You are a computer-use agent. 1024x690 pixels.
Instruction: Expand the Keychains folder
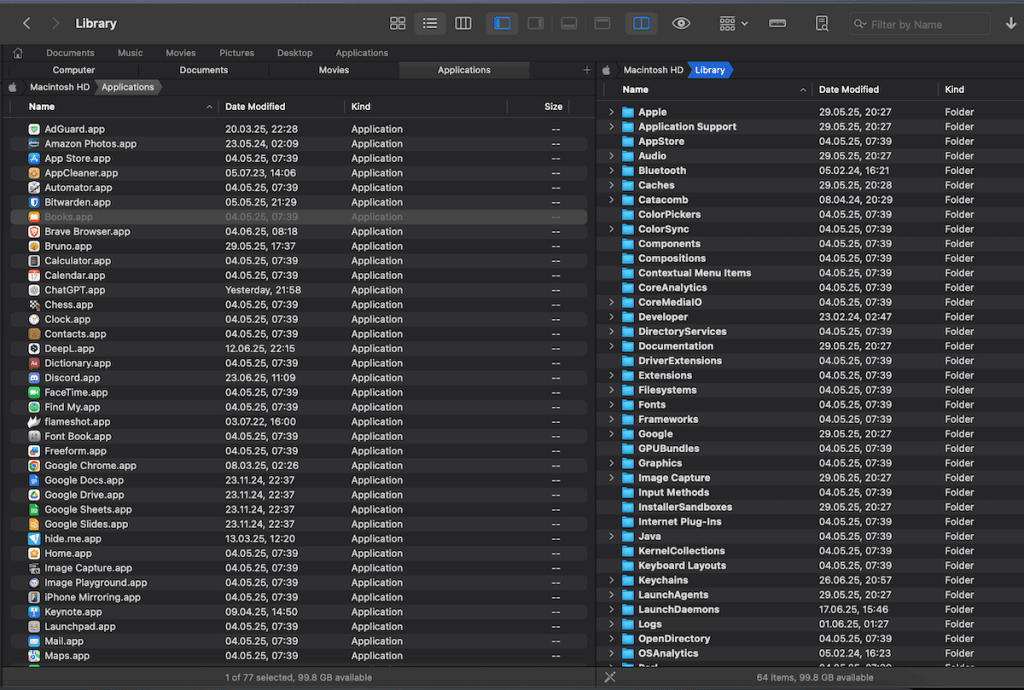(611, 580)
